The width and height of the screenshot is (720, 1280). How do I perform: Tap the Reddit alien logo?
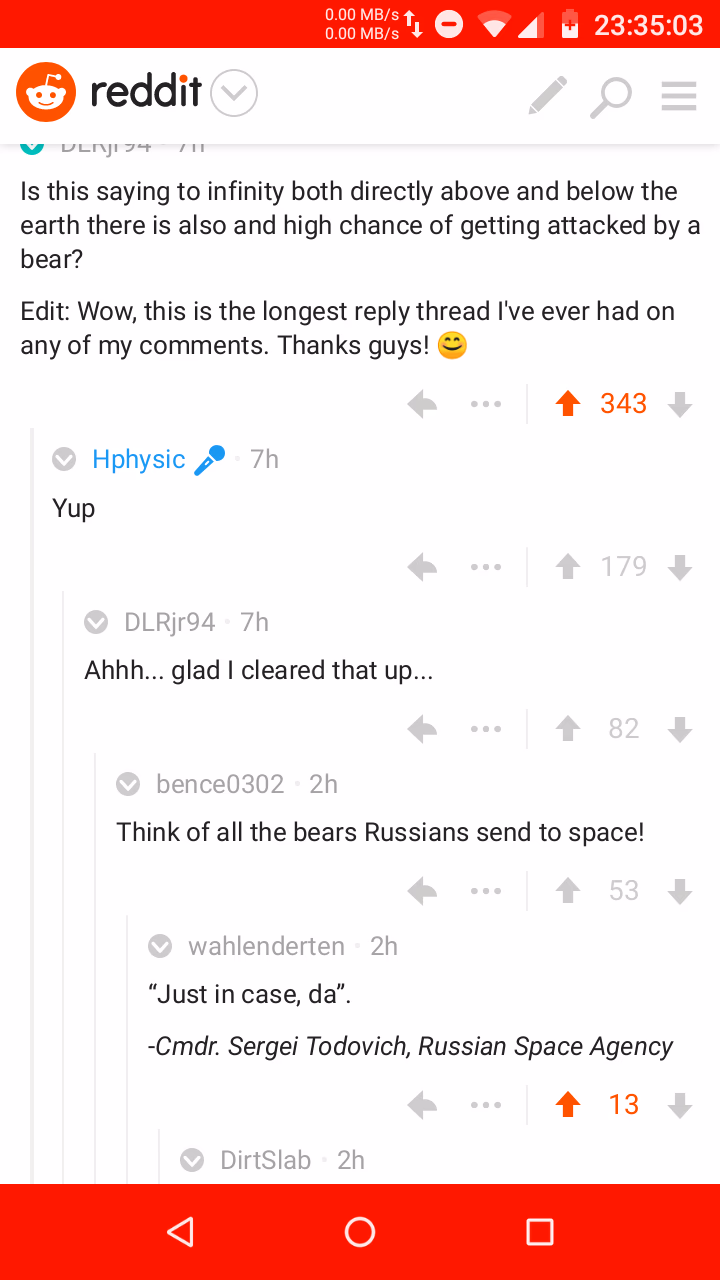[46, 93]
